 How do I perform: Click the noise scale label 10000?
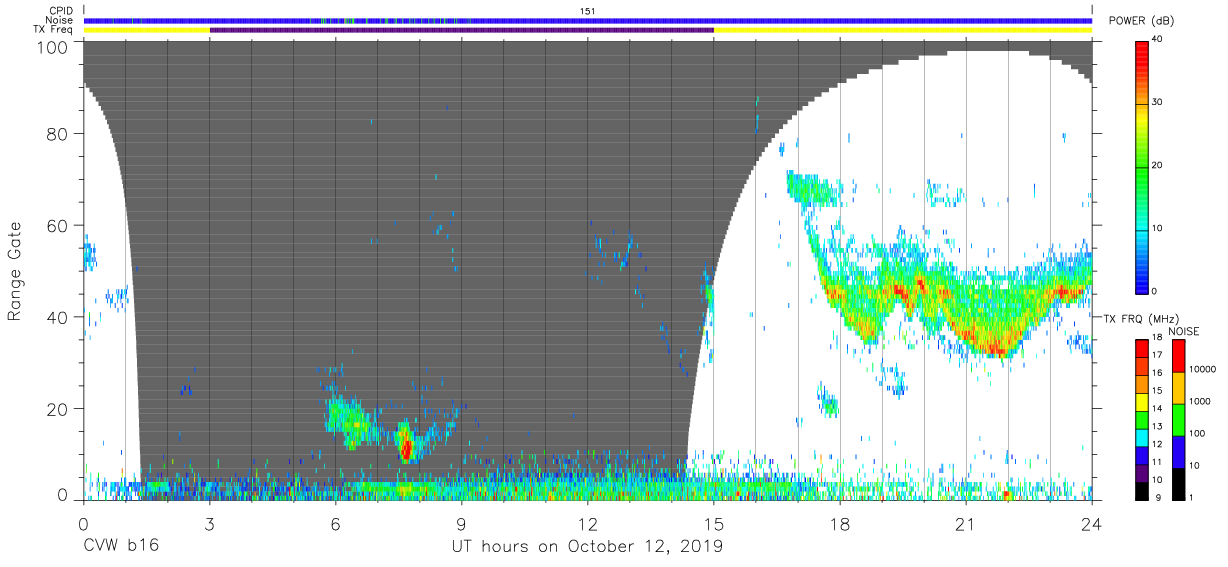(x=1203, y=367)
